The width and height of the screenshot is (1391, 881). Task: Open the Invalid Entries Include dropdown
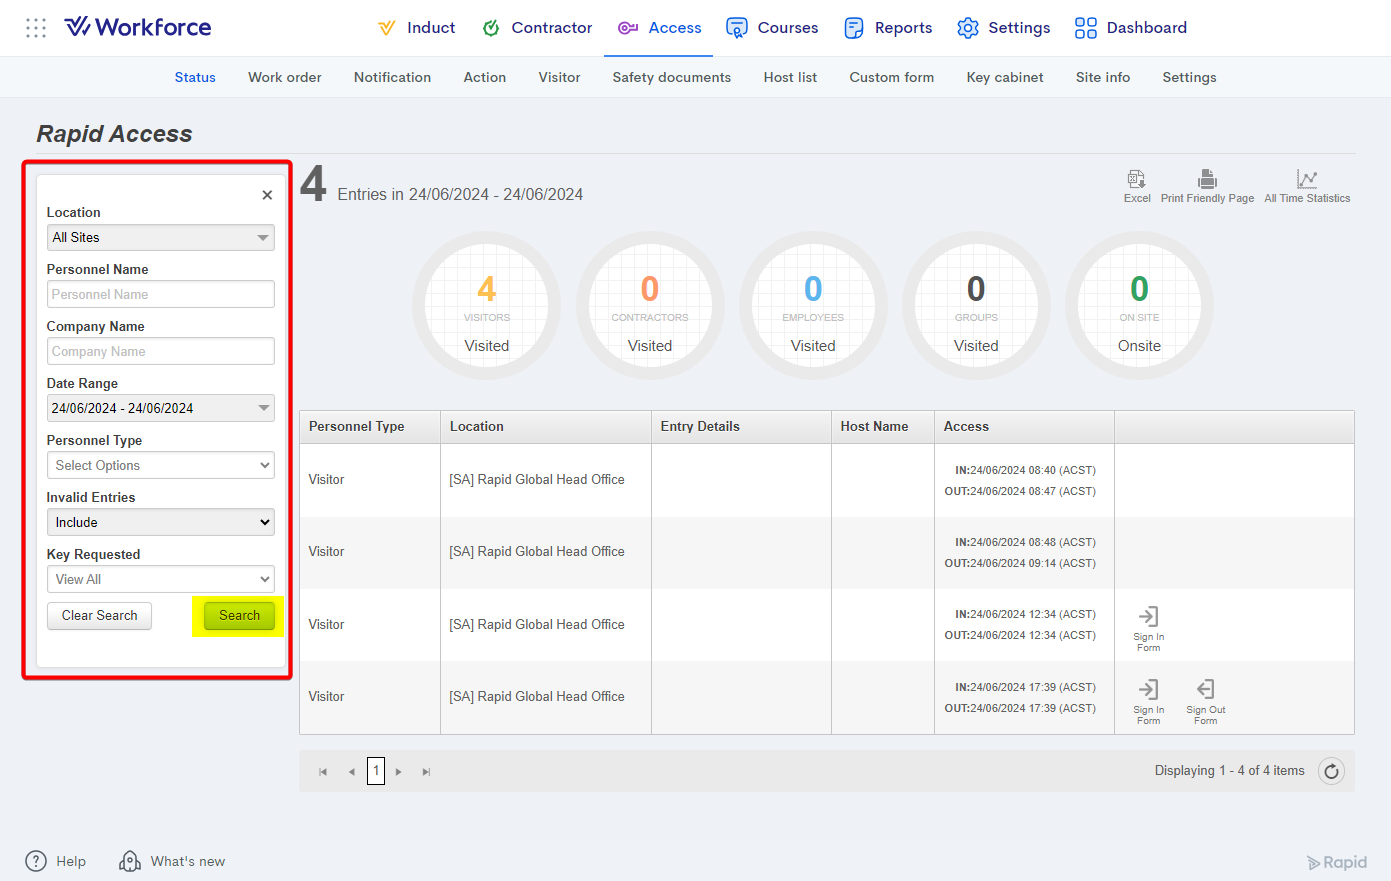[161, 522]
